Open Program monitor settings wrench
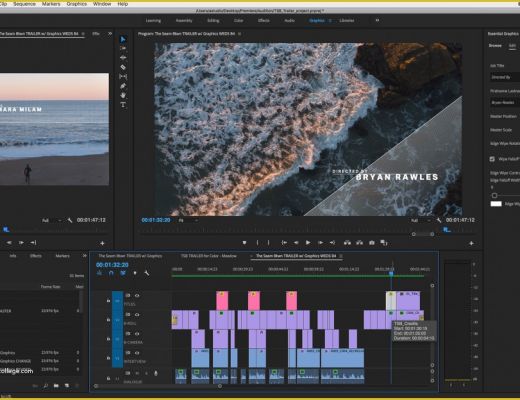The image size is (520, 400). pyautogui.click(x=439, y=220)
